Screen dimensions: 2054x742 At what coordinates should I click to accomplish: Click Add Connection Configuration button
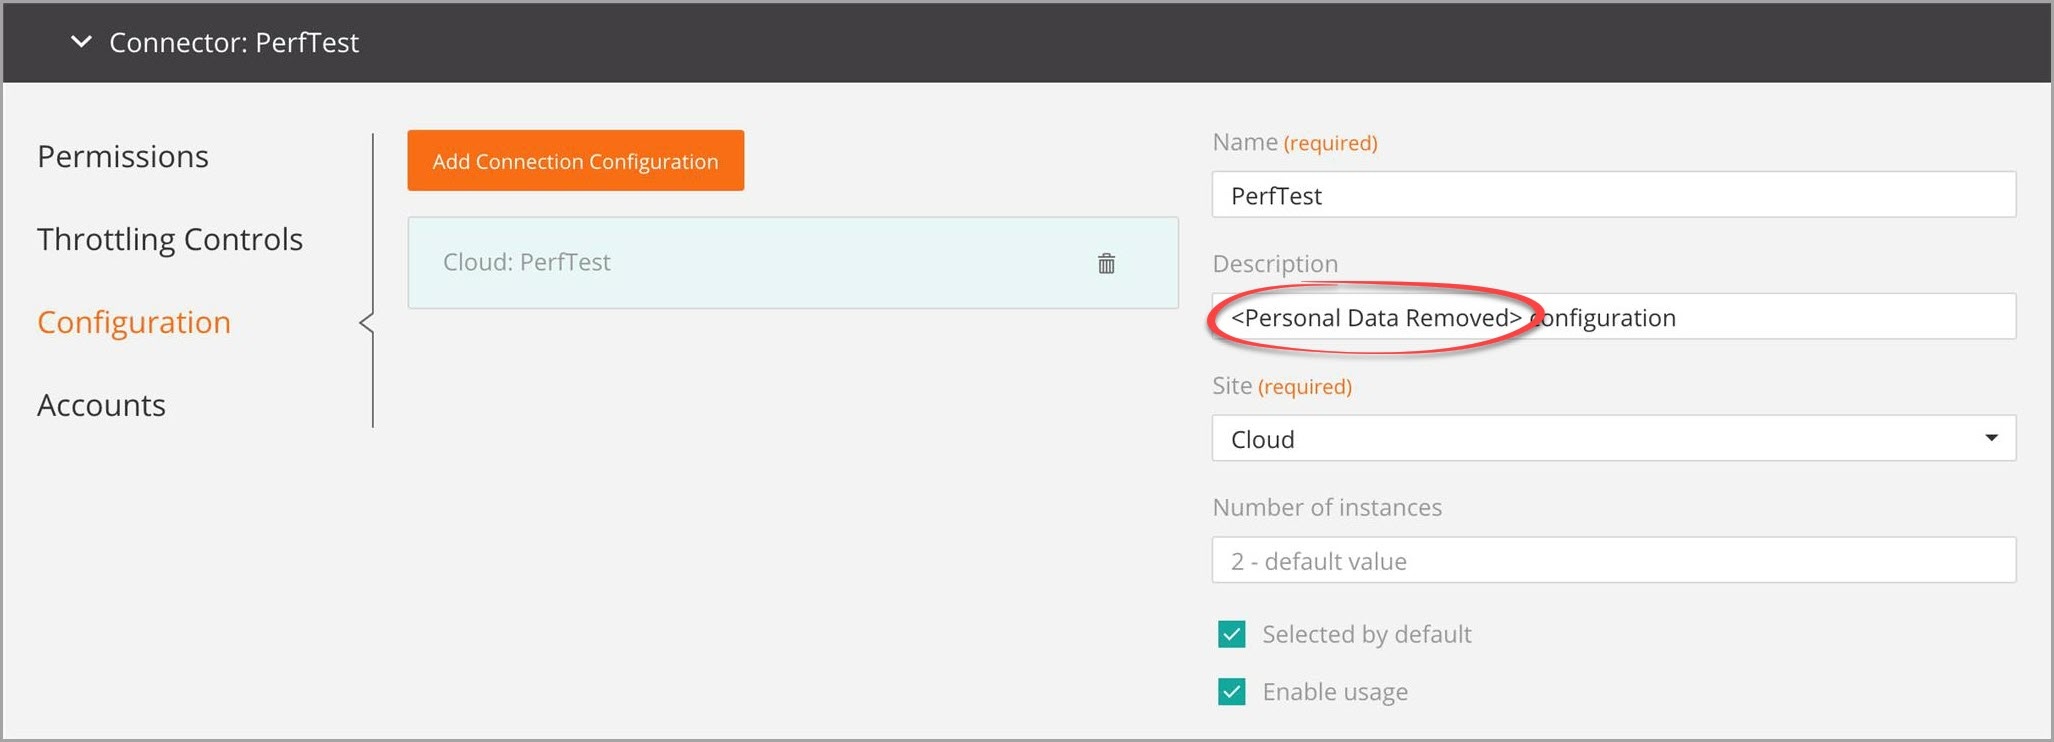click(575, 161)
